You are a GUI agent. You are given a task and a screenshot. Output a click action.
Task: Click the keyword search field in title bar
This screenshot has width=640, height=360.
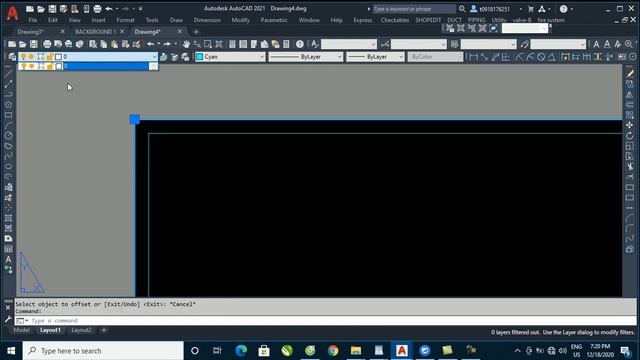point(413,9)
